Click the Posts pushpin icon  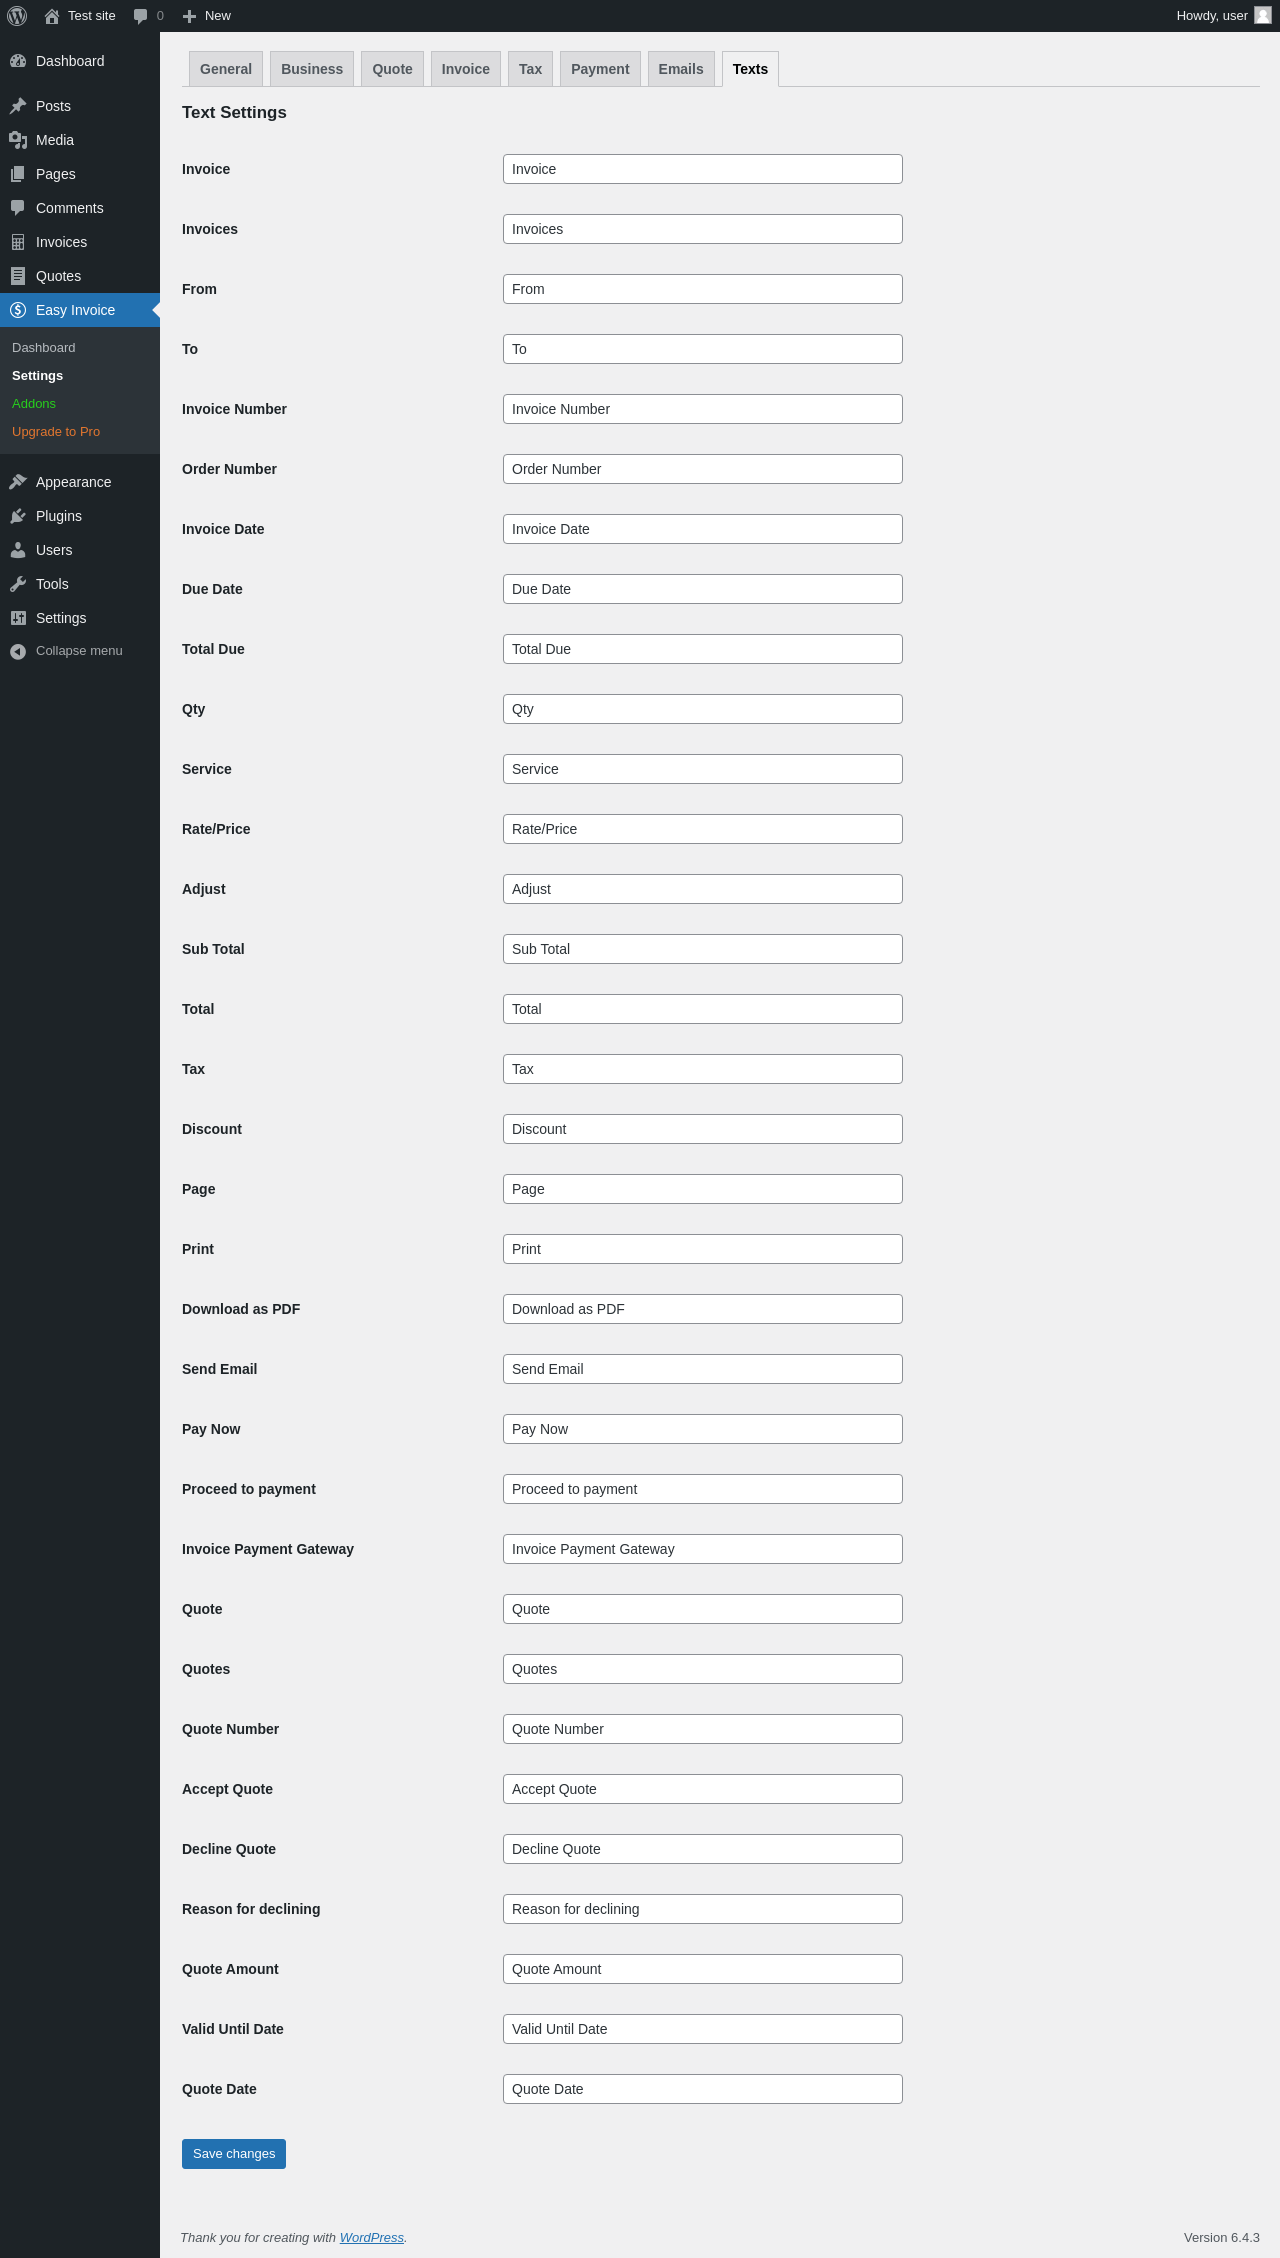(x=18, y=106)
